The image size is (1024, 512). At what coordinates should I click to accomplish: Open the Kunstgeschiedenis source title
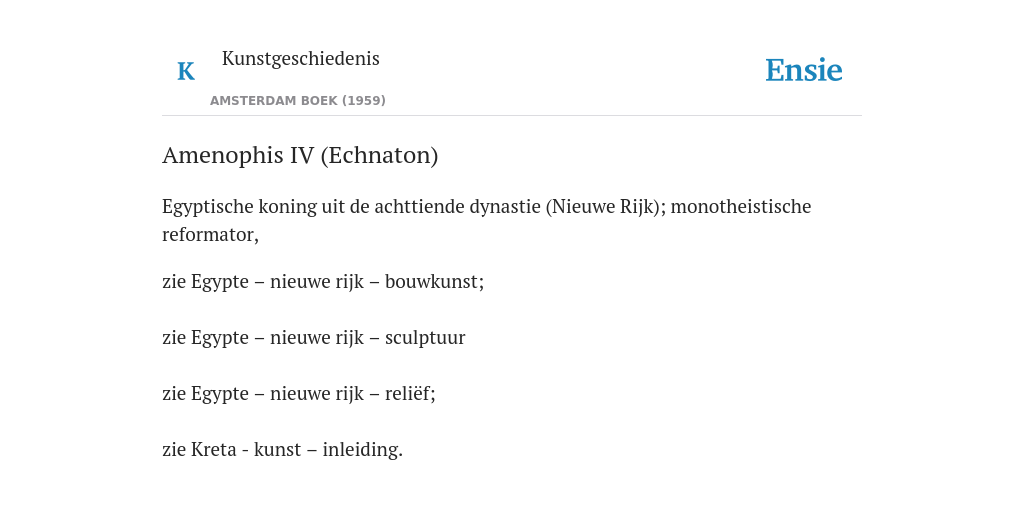point(300,59)
